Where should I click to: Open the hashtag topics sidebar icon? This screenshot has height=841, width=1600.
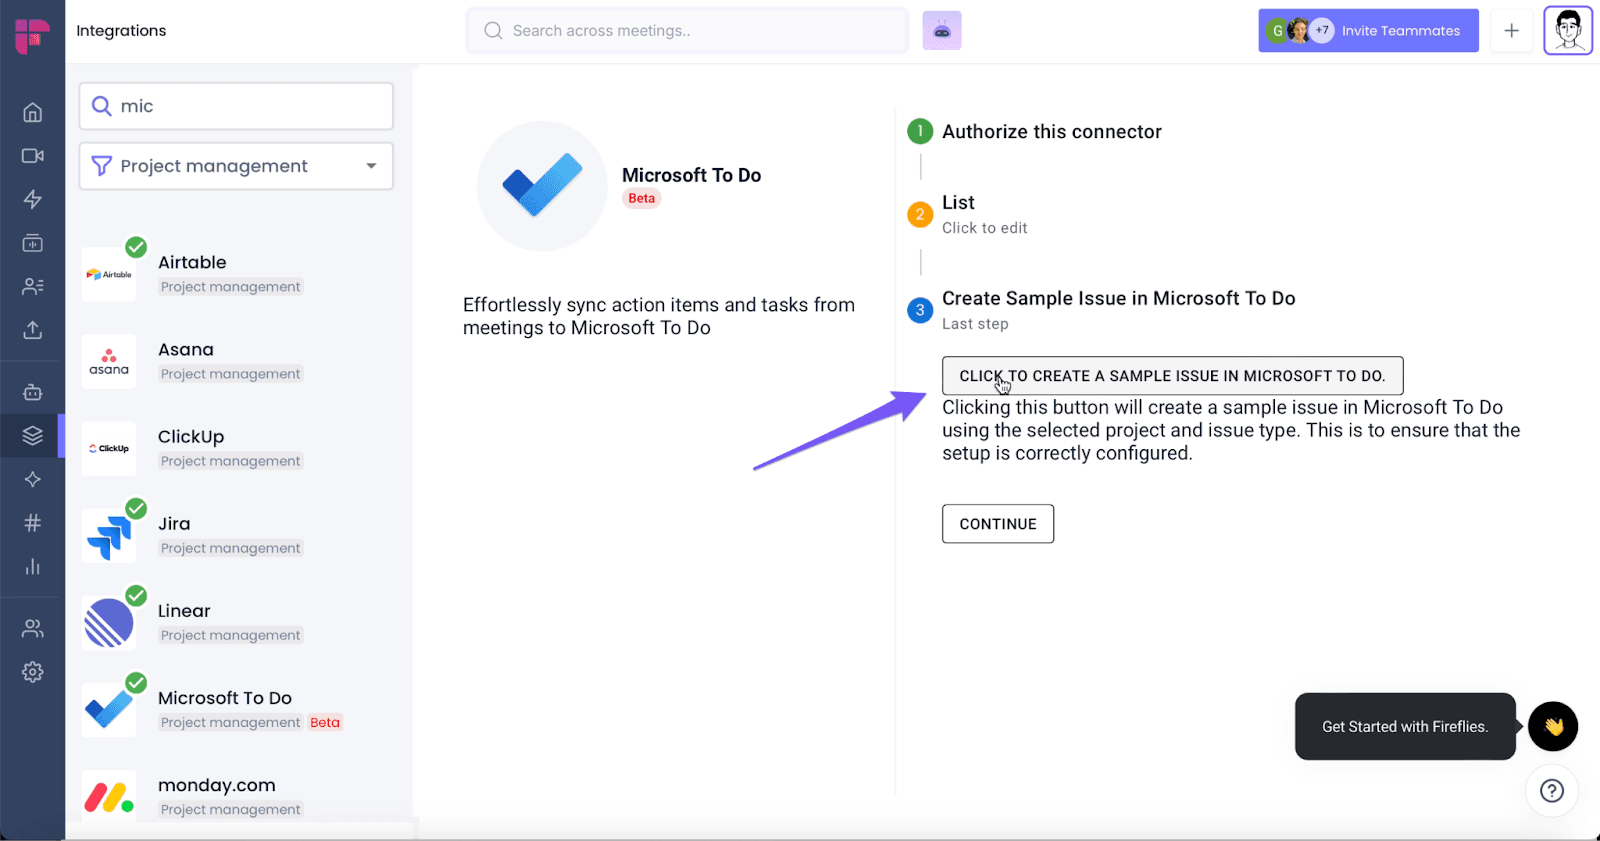click(x=33, y=523)
